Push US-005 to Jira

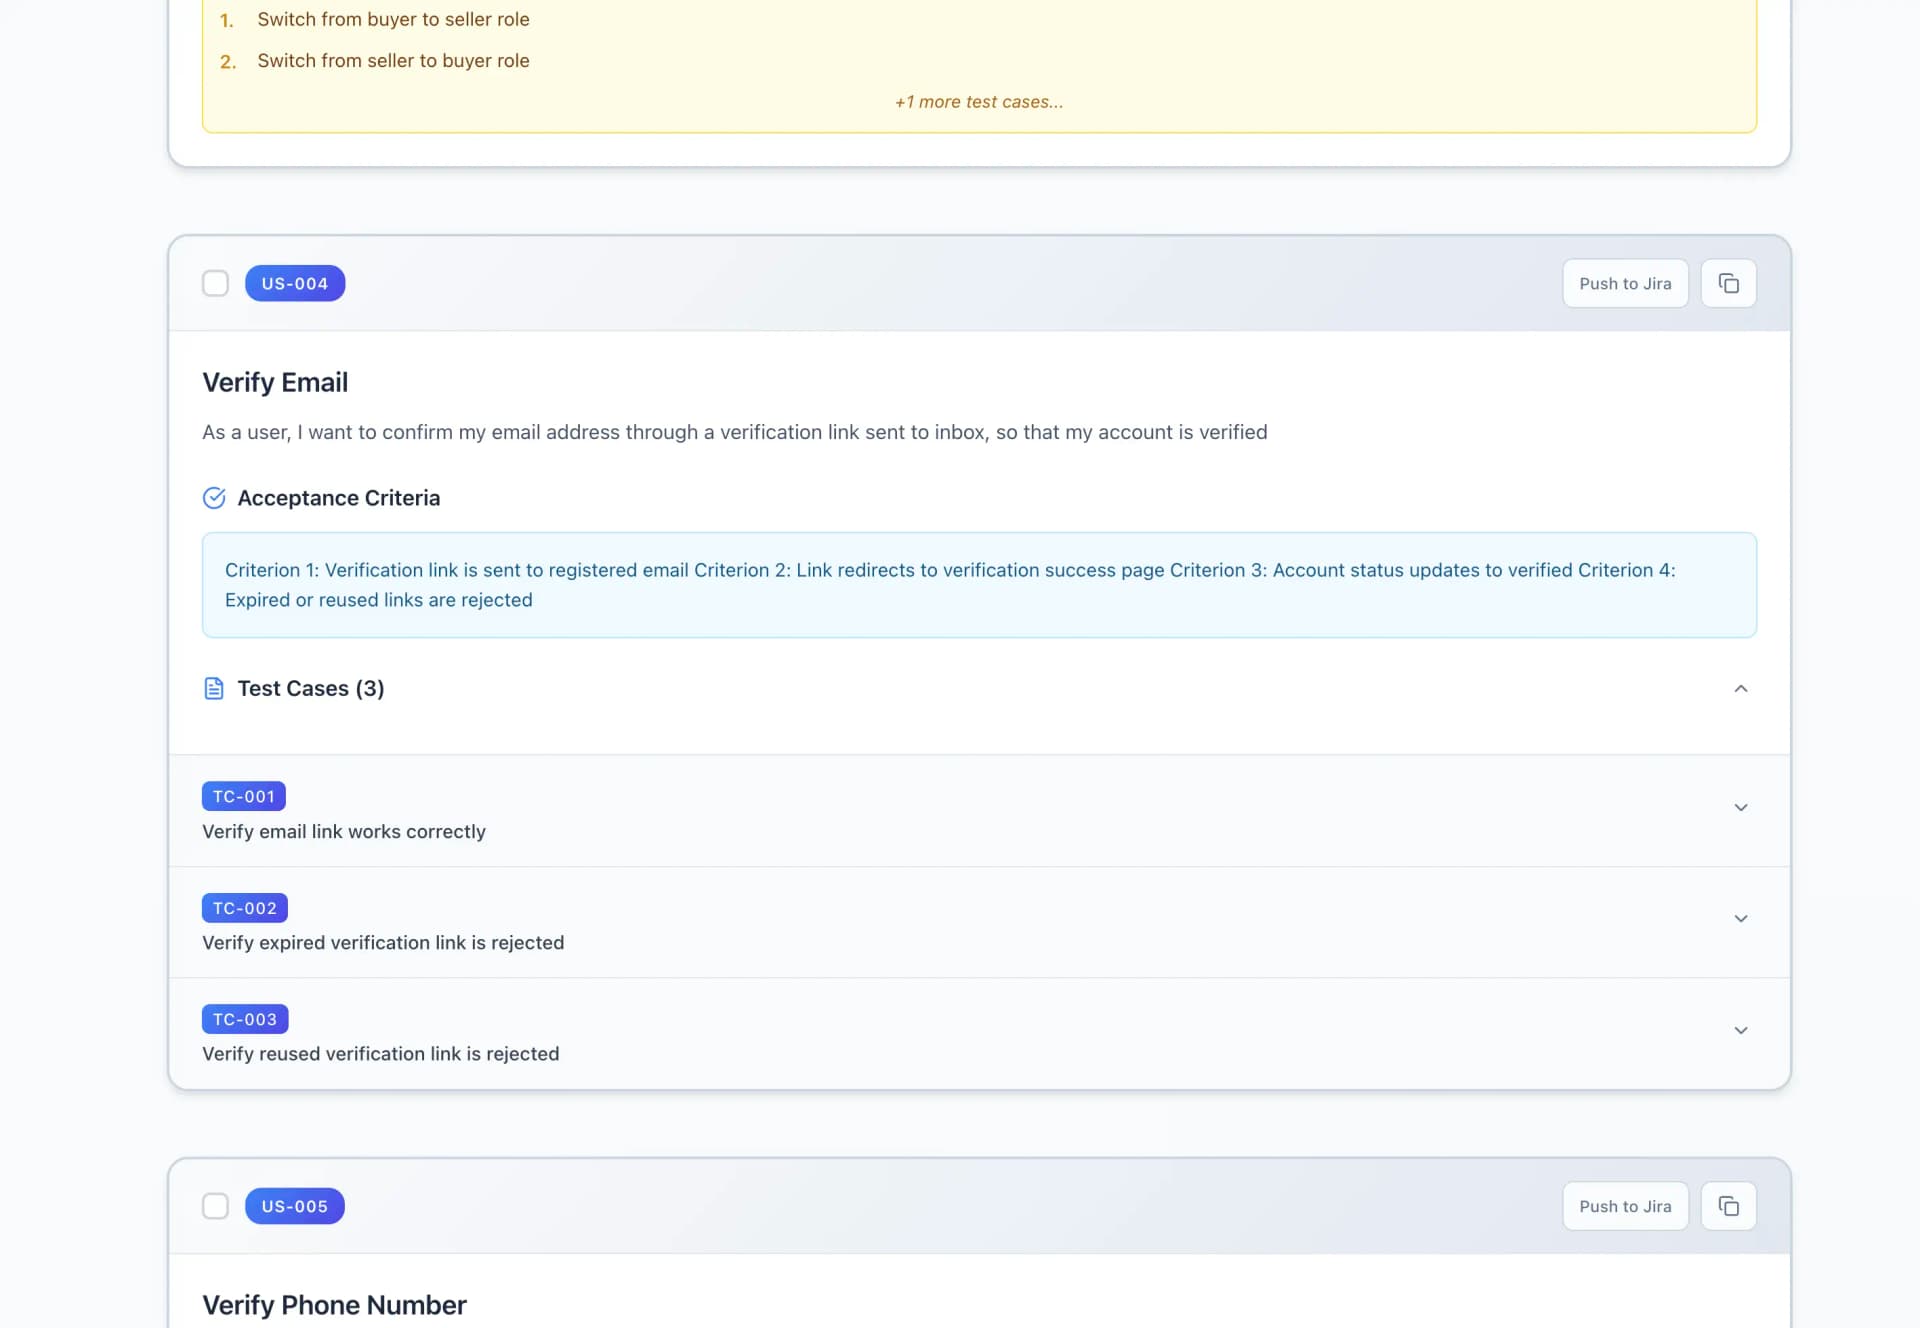[1625, 1206]
